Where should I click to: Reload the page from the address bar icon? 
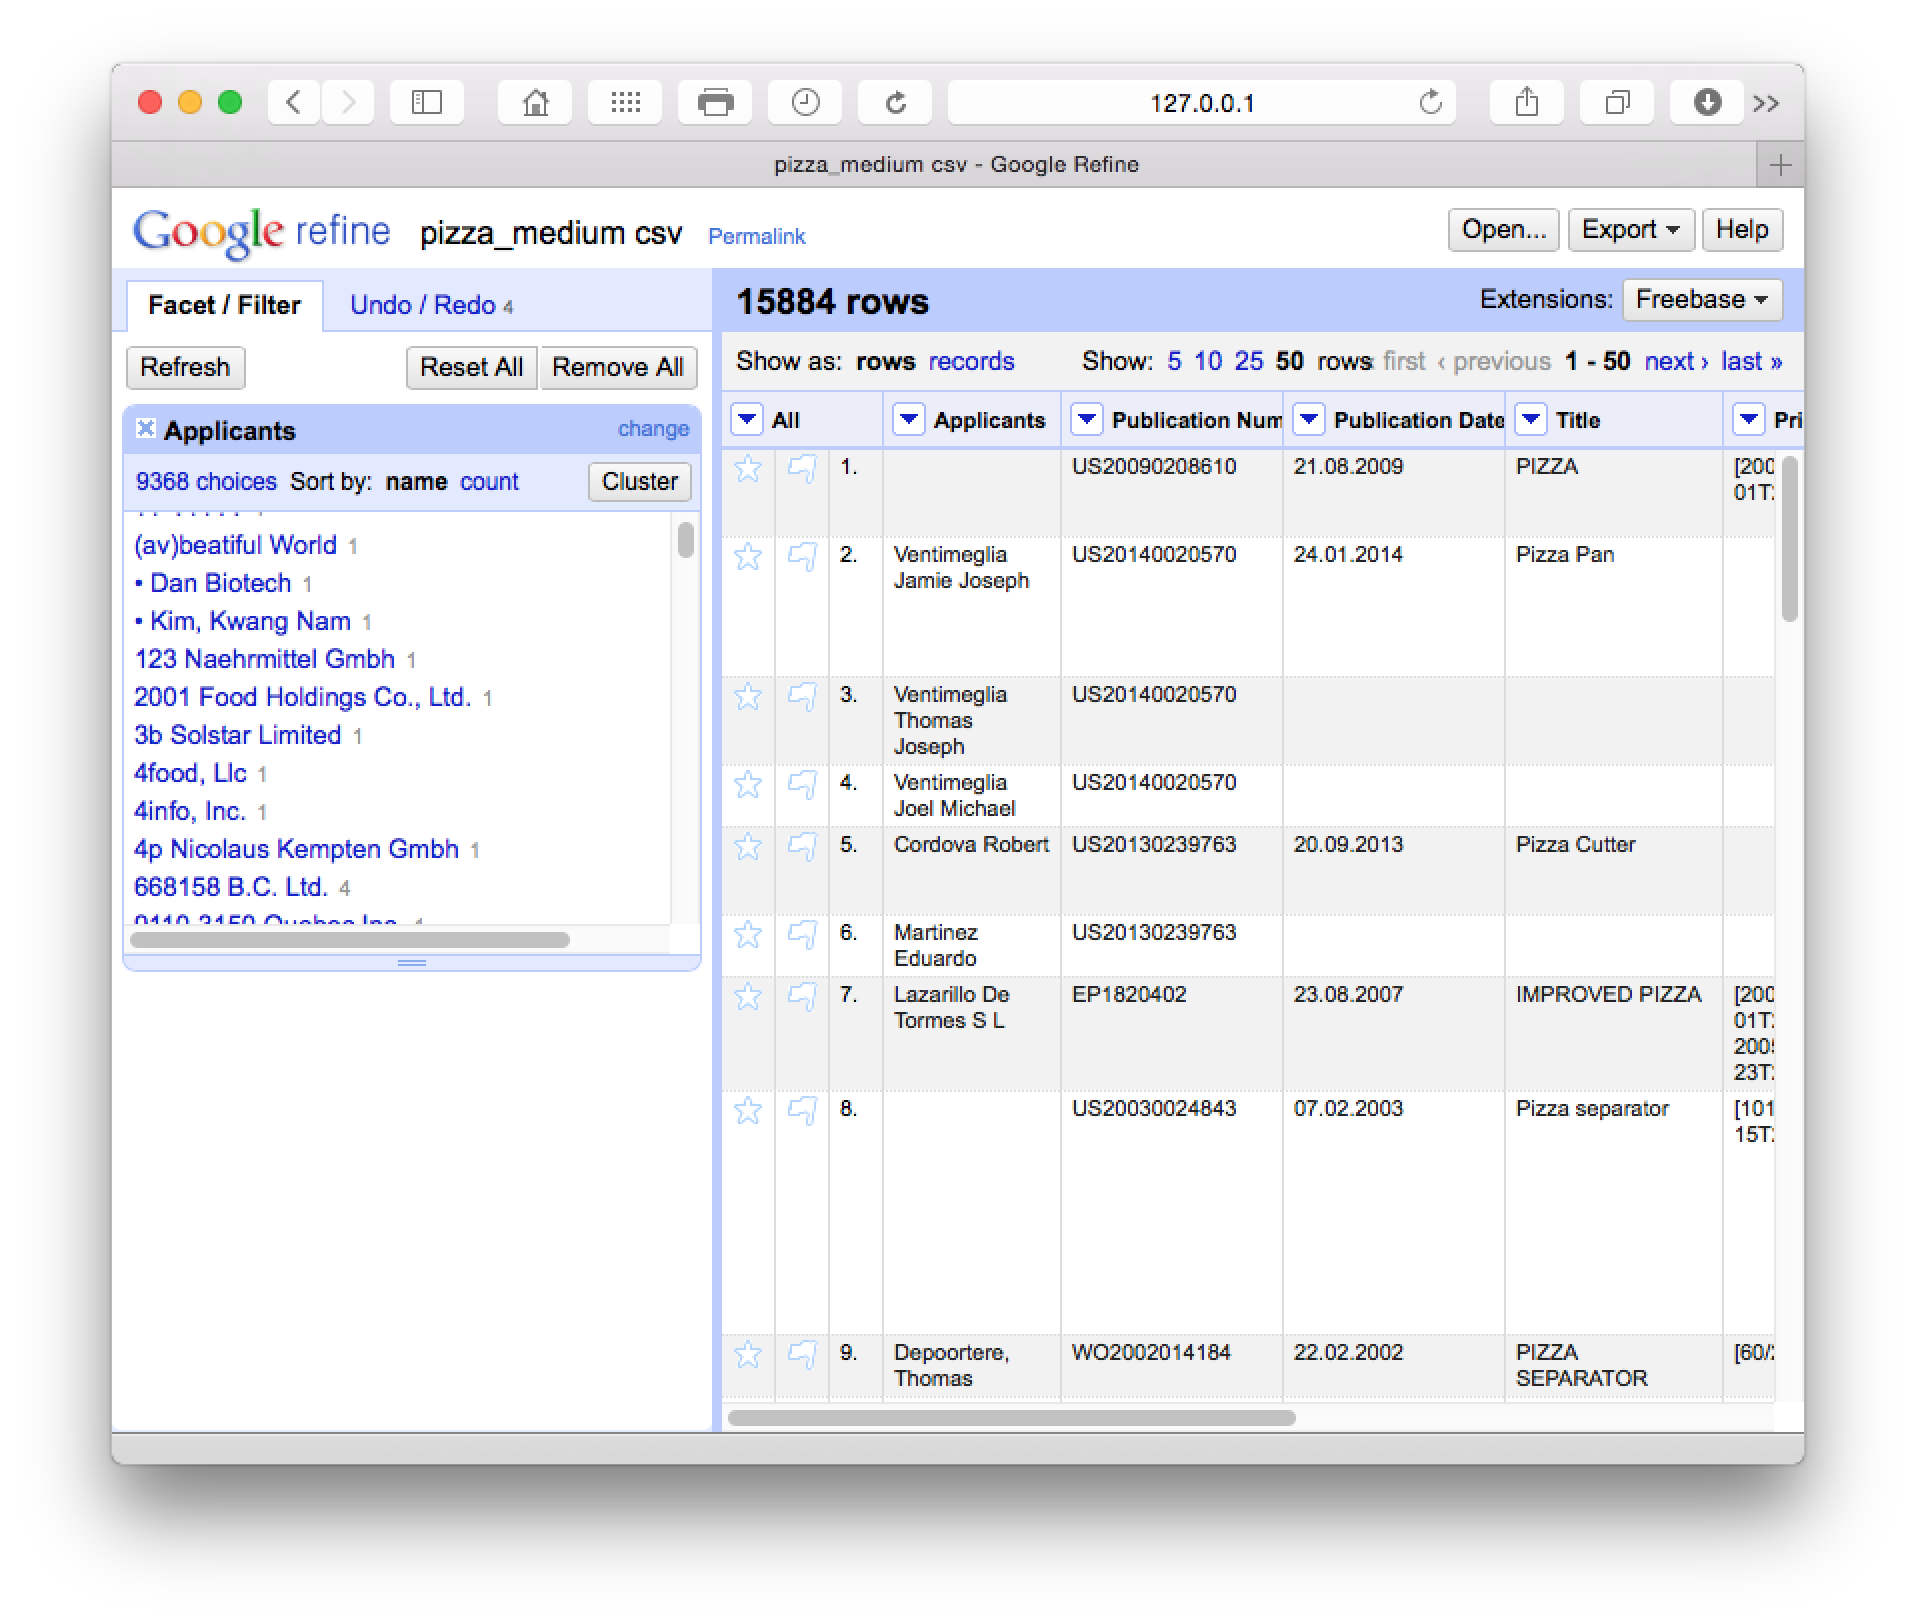coord(1431,102)
